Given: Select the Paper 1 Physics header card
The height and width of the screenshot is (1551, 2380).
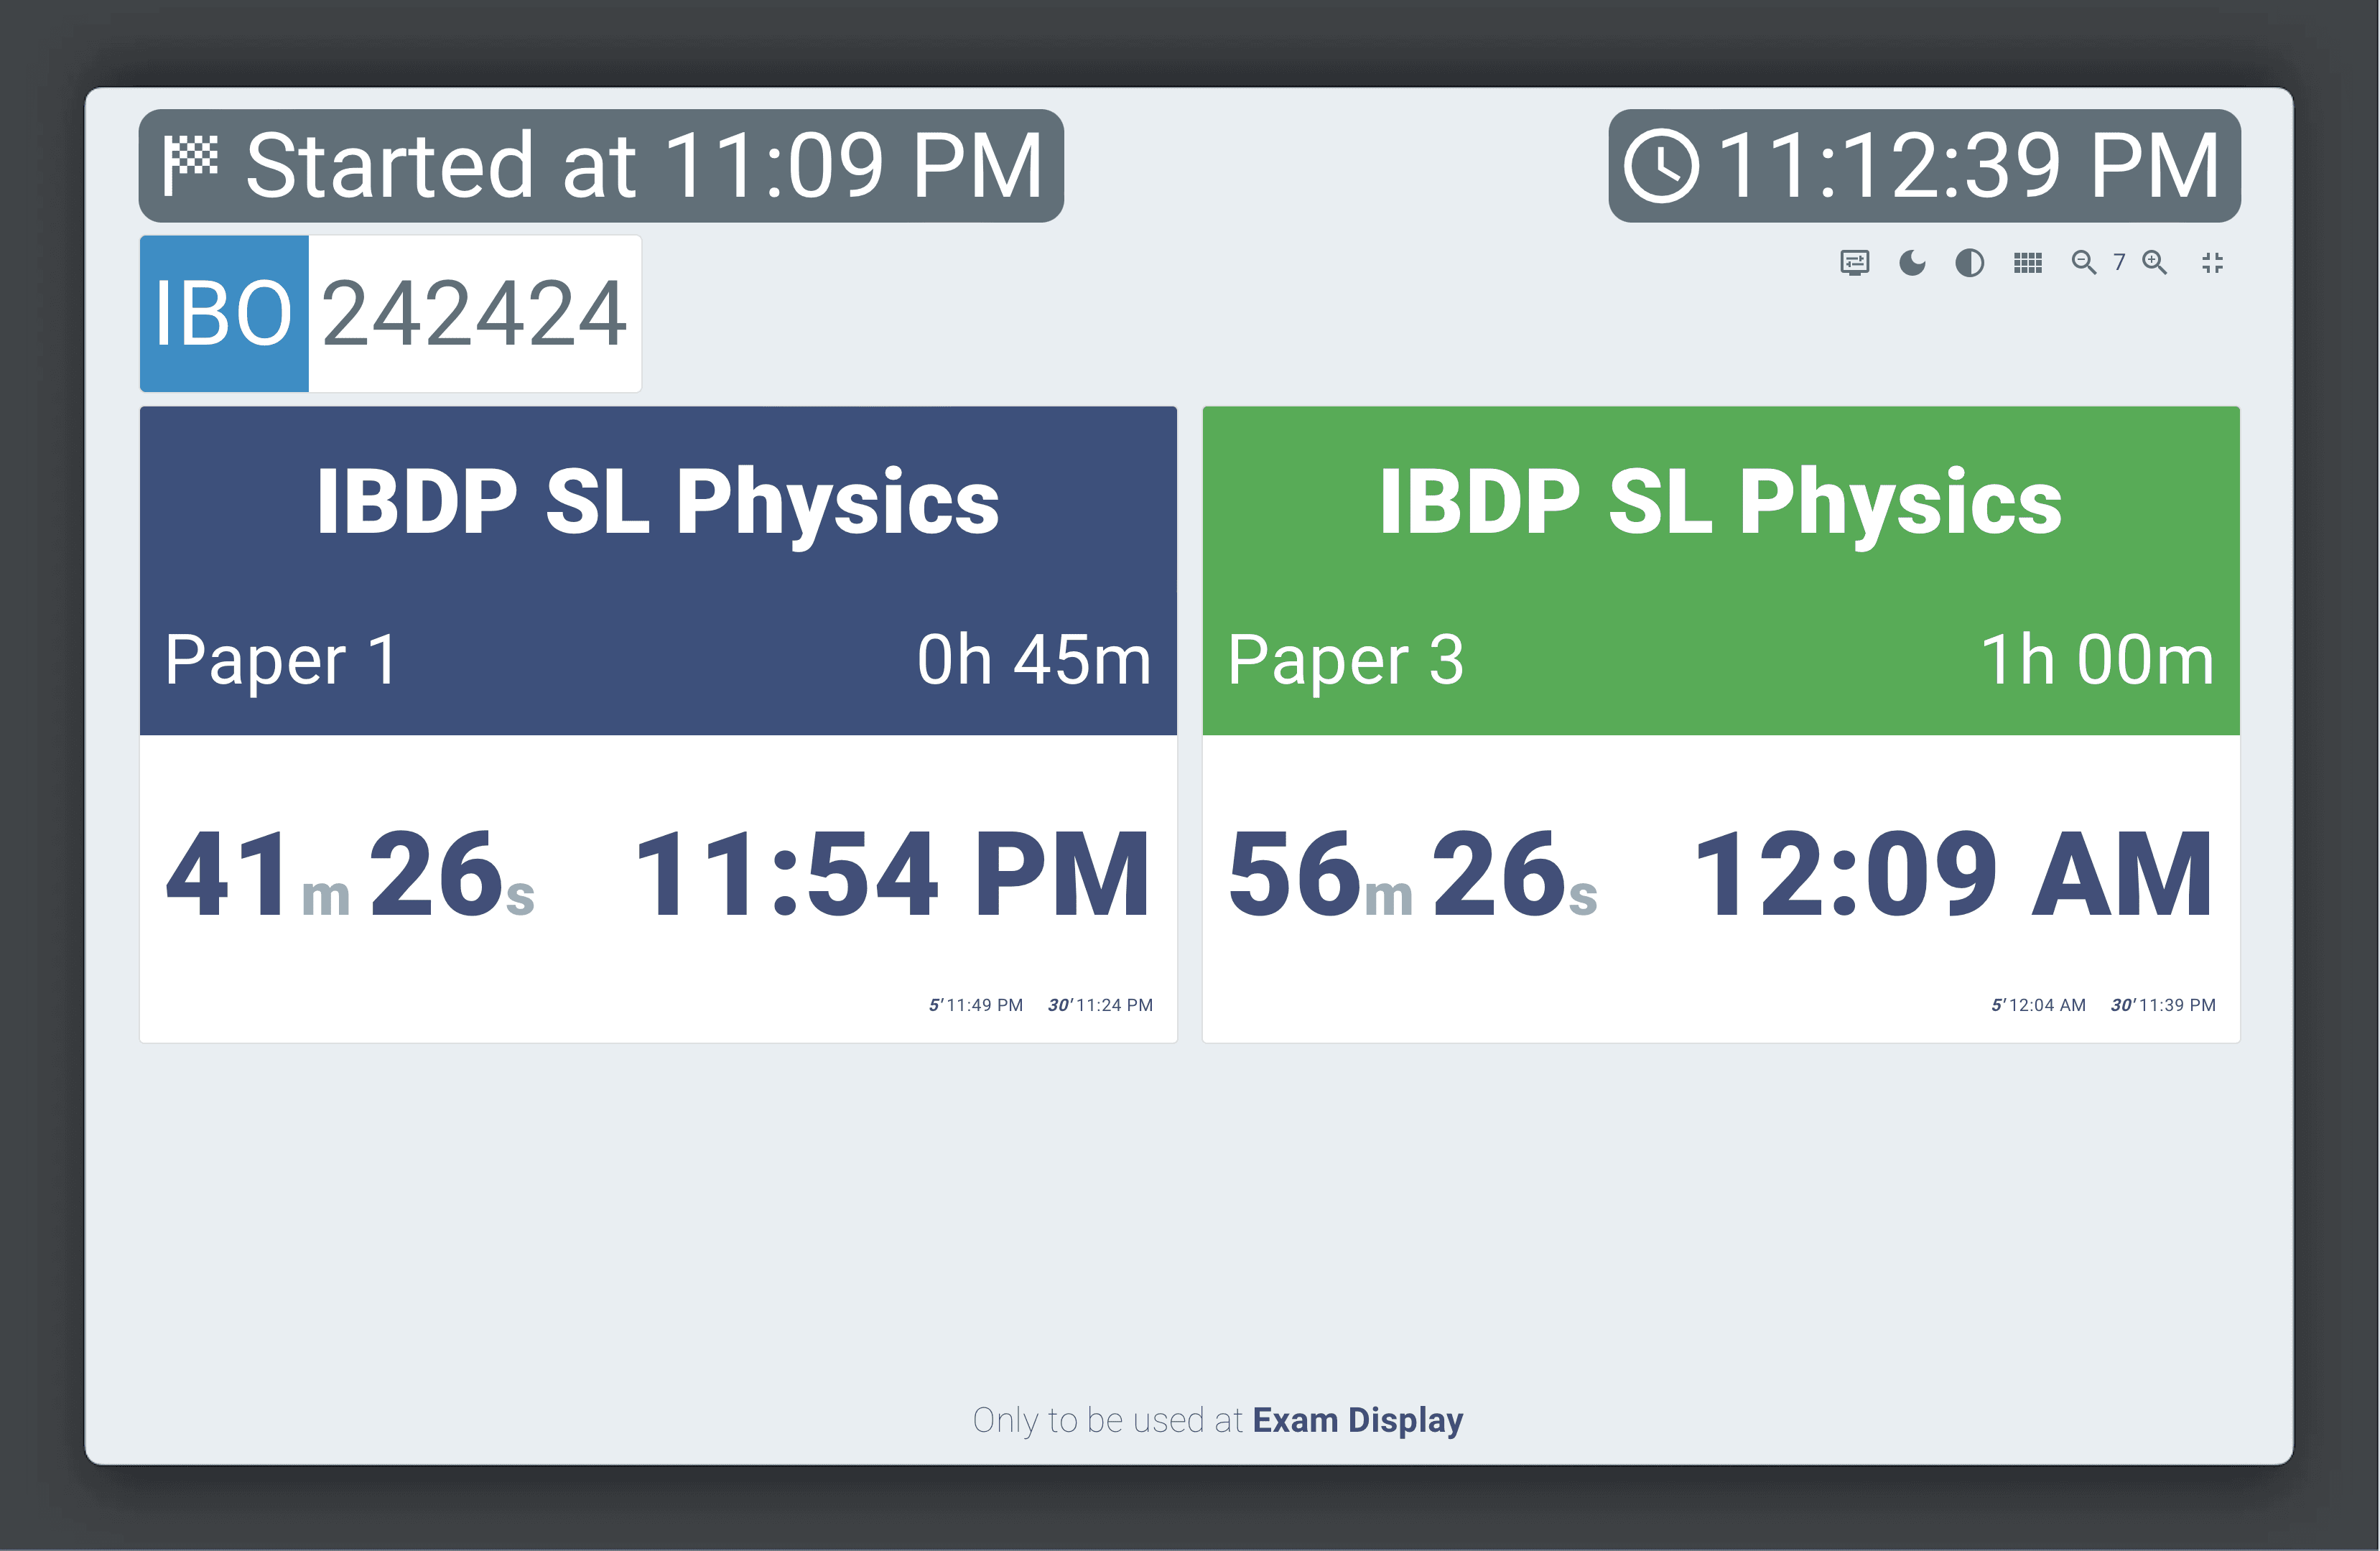Looking at the screenshot, I should coord(658,571).
